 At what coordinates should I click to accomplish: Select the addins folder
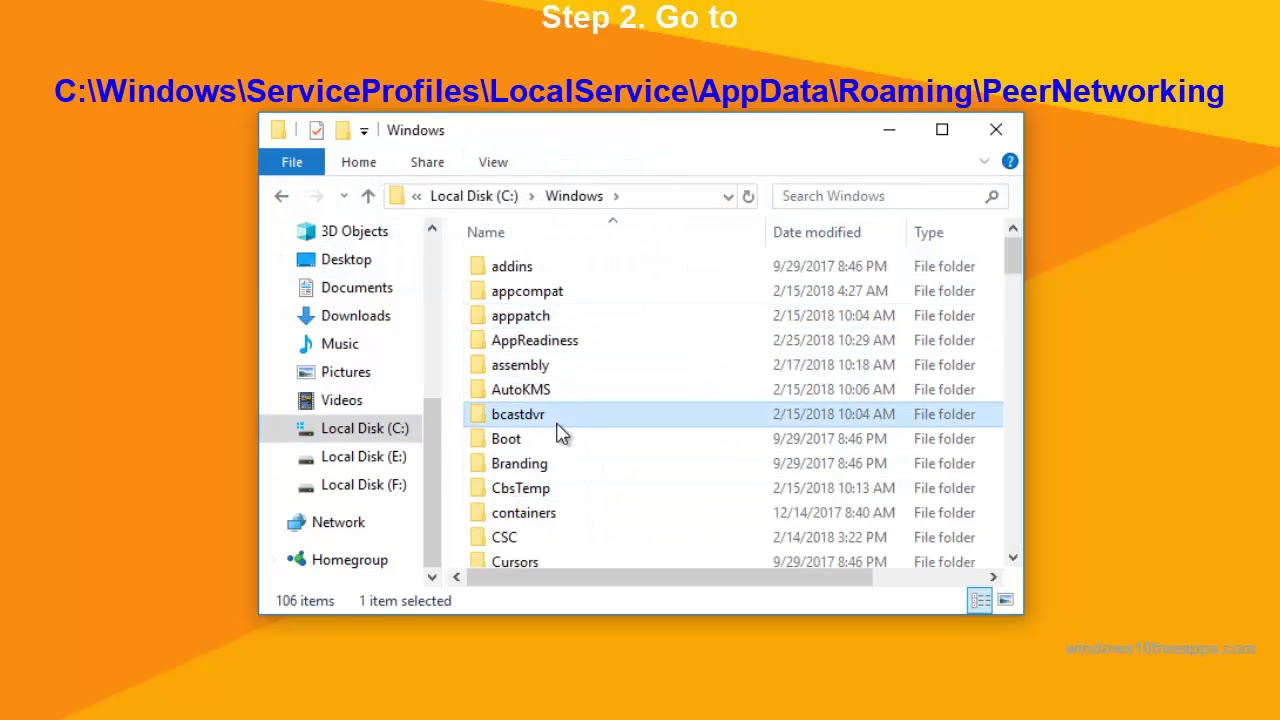coord(512,266)
